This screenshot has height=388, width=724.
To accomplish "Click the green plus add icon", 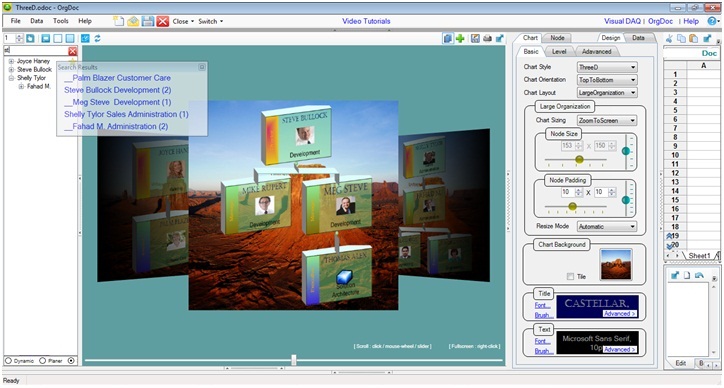I will point(460,39).
